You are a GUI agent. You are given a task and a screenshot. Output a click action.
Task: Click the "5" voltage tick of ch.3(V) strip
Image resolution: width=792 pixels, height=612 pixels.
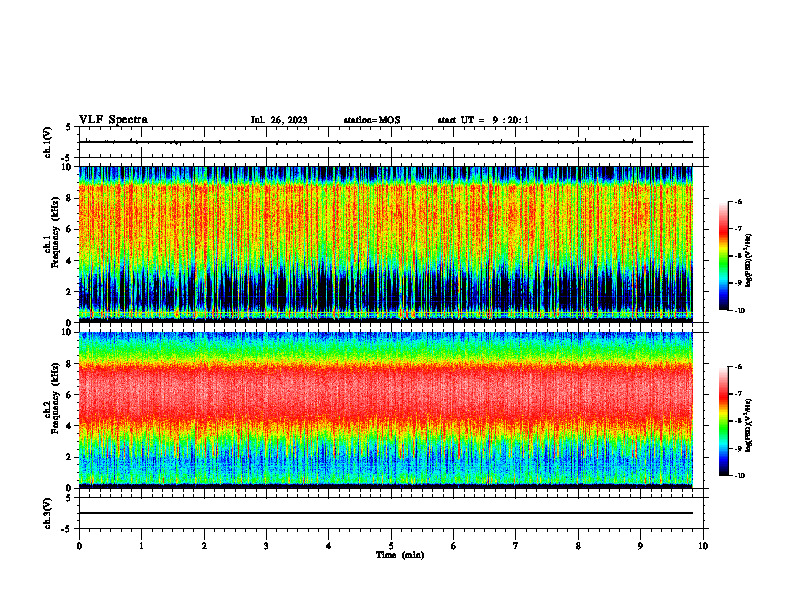(x=69, y=498)
